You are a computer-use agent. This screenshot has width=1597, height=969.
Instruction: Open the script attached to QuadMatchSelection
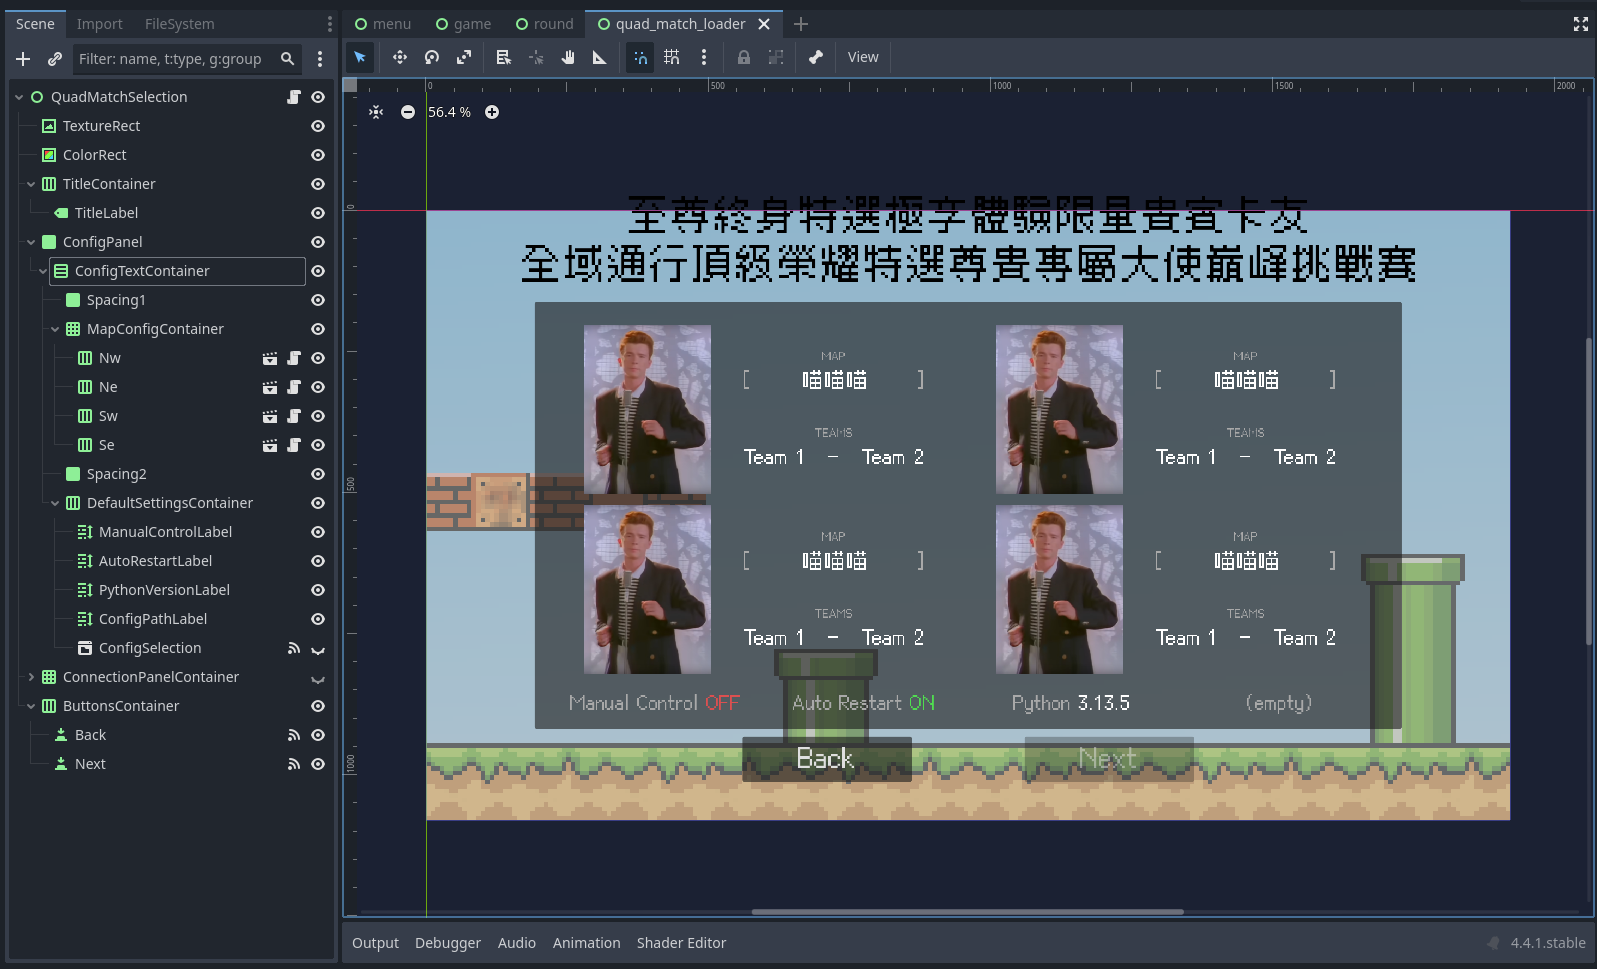(x=294, y=97)
